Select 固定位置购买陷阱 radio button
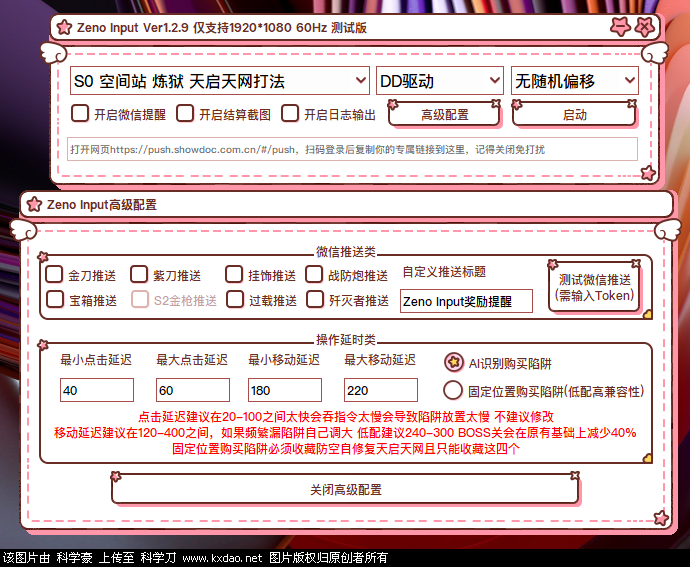The width and height of the screenshot is (690, 567). pyautogui.click(x=453, y=390)
